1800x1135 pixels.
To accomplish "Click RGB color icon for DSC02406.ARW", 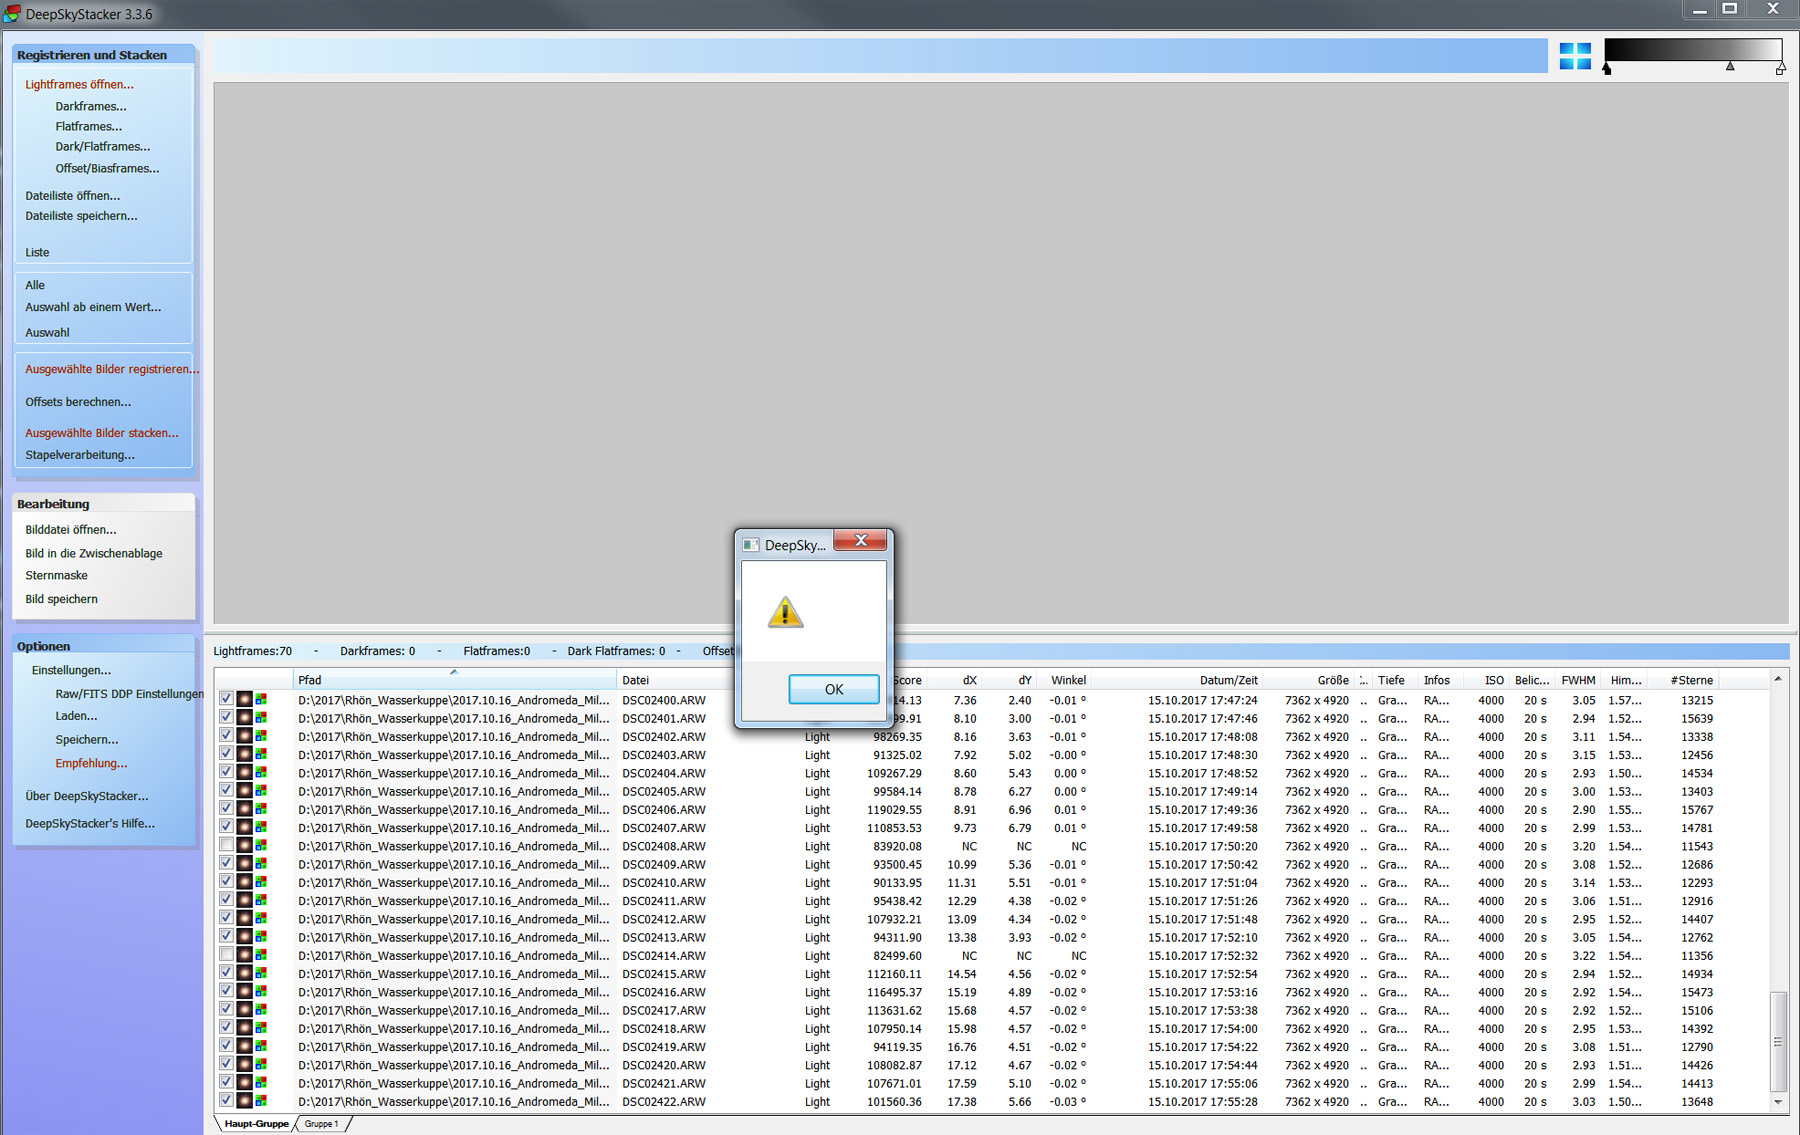I will click(261, 809).
